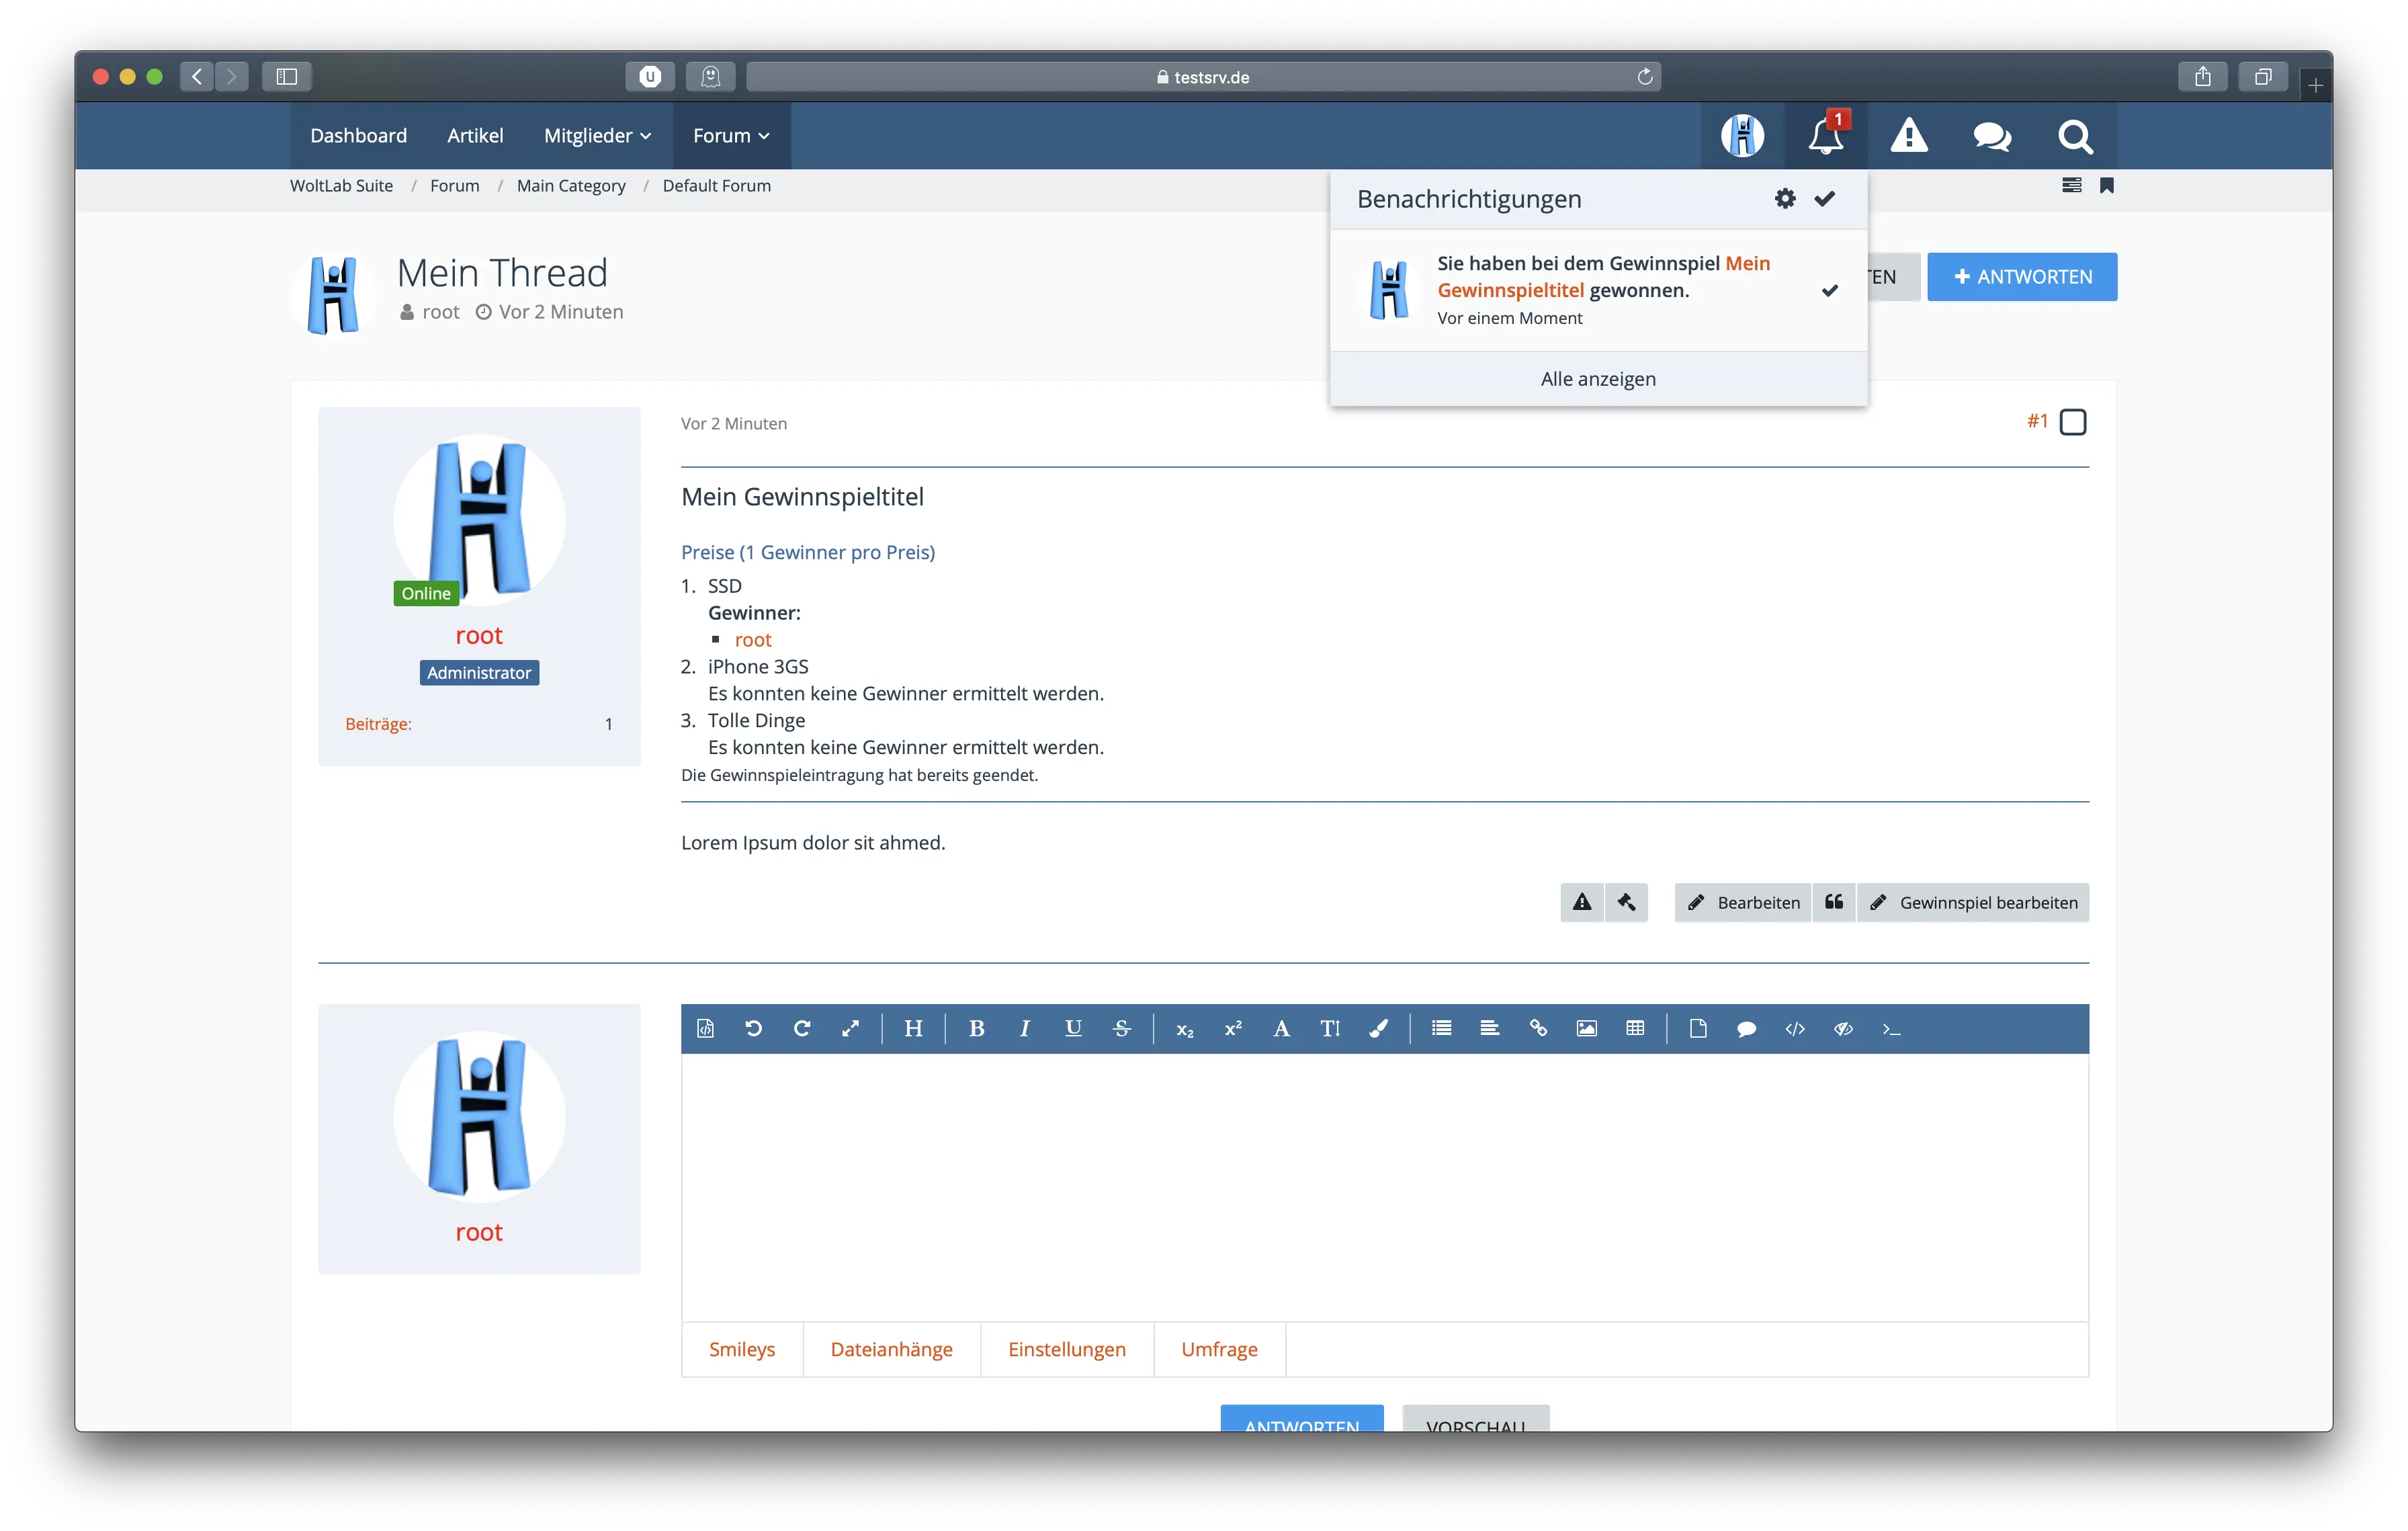Switch to the Dateianhänge tab
This screenshot has height=1531, width=2408.
891,1349
